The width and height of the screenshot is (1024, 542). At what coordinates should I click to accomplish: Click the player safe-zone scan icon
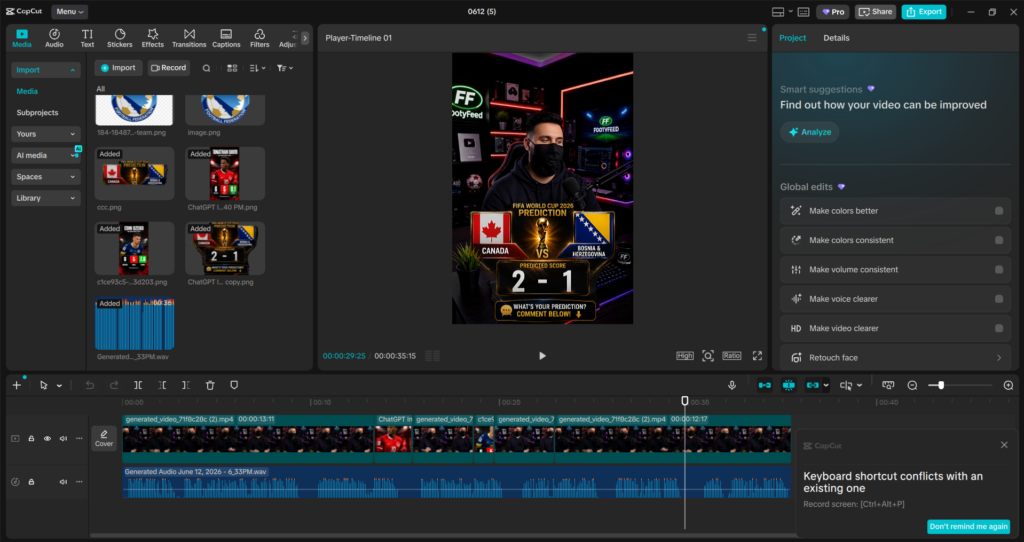click(708, 356)
